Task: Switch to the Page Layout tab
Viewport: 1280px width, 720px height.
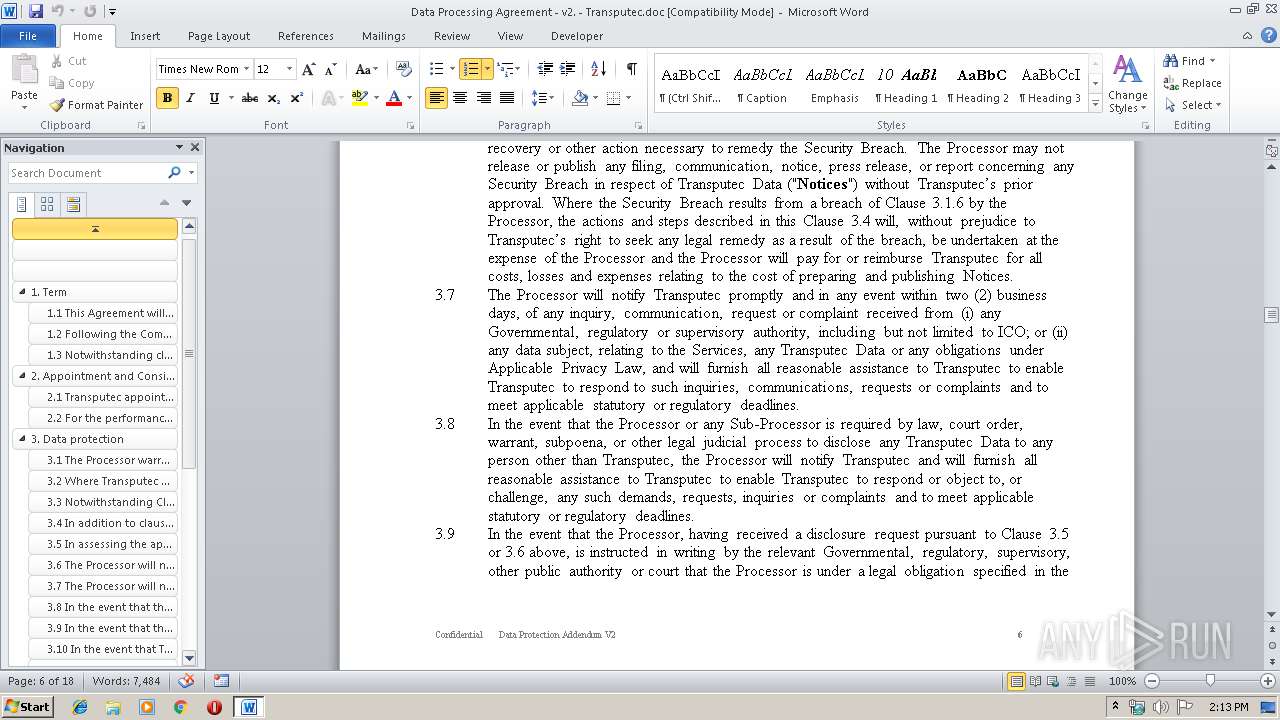Action: (x=219, y=36)
